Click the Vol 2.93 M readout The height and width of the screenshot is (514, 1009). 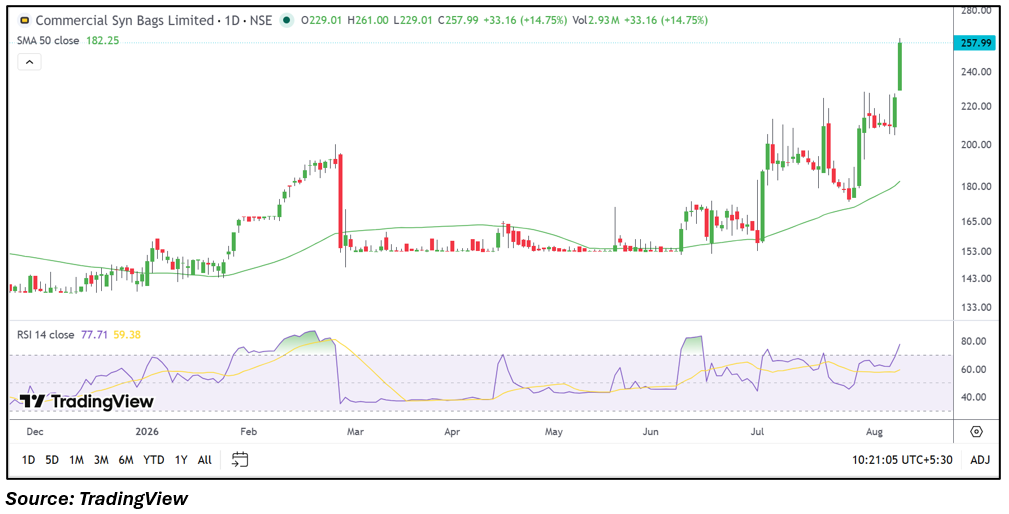596,21
